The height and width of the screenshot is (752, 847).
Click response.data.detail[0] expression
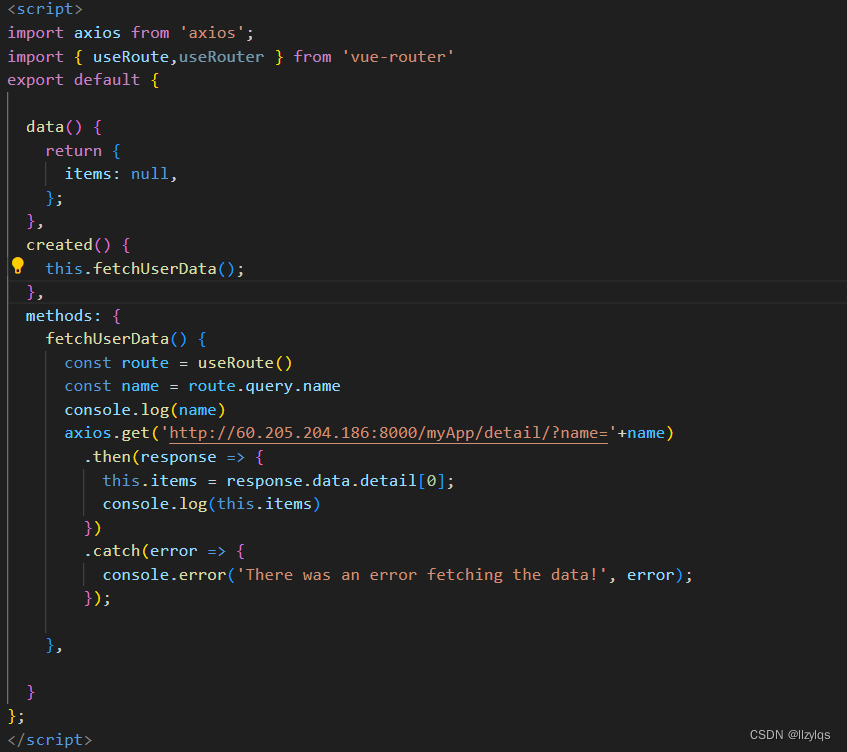(335, 481)
